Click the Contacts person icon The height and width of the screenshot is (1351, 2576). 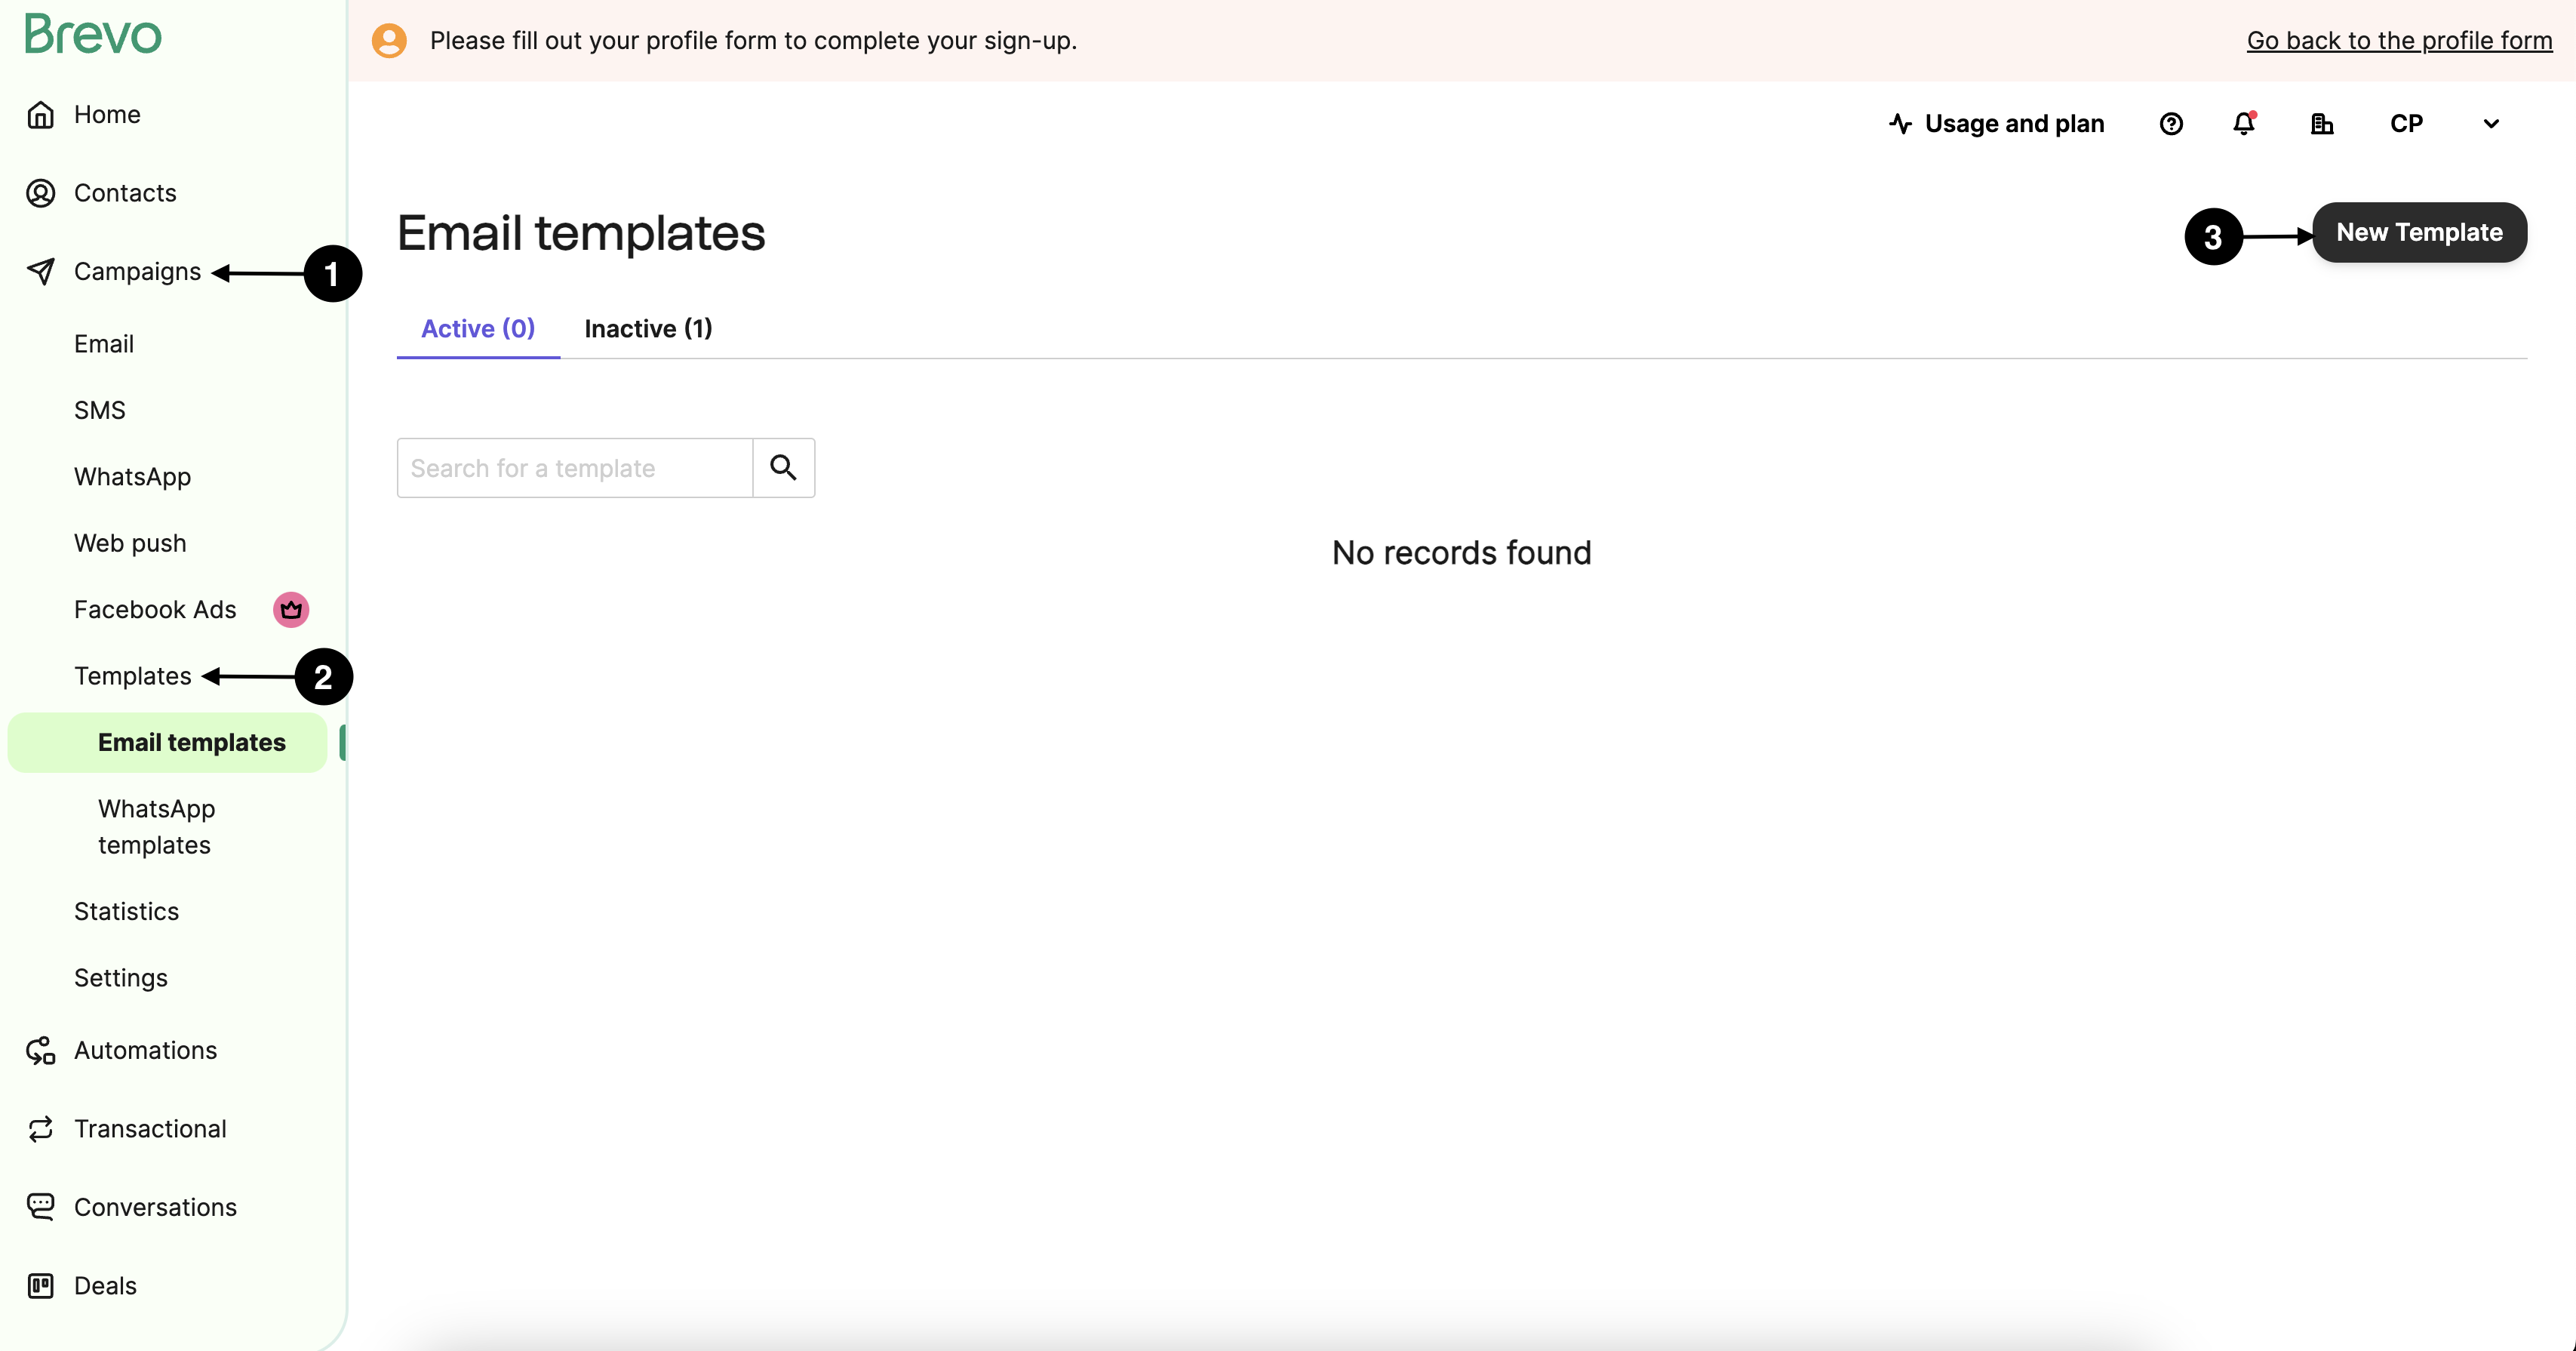click(x=40, y=193)
